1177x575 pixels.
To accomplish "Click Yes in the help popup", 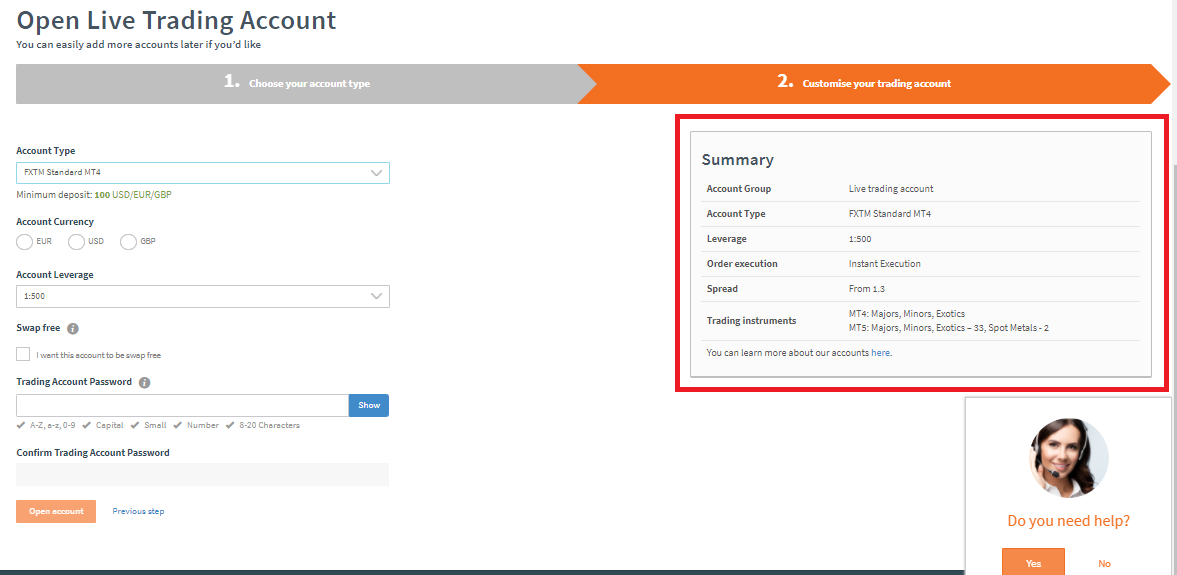I will coord(1033,562).
